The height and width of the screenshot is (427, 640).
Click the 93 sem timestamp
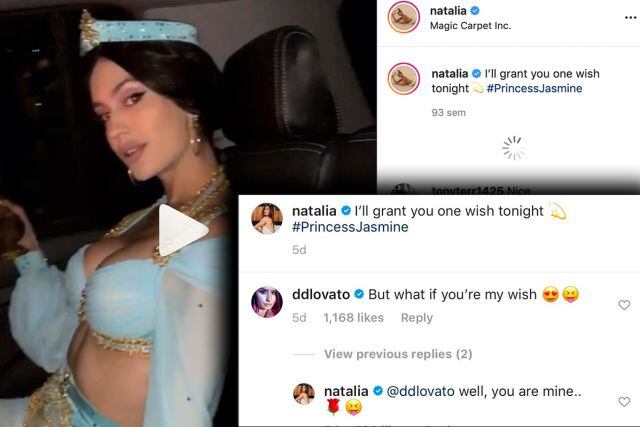pyautogui.click(x=449, y=113)
